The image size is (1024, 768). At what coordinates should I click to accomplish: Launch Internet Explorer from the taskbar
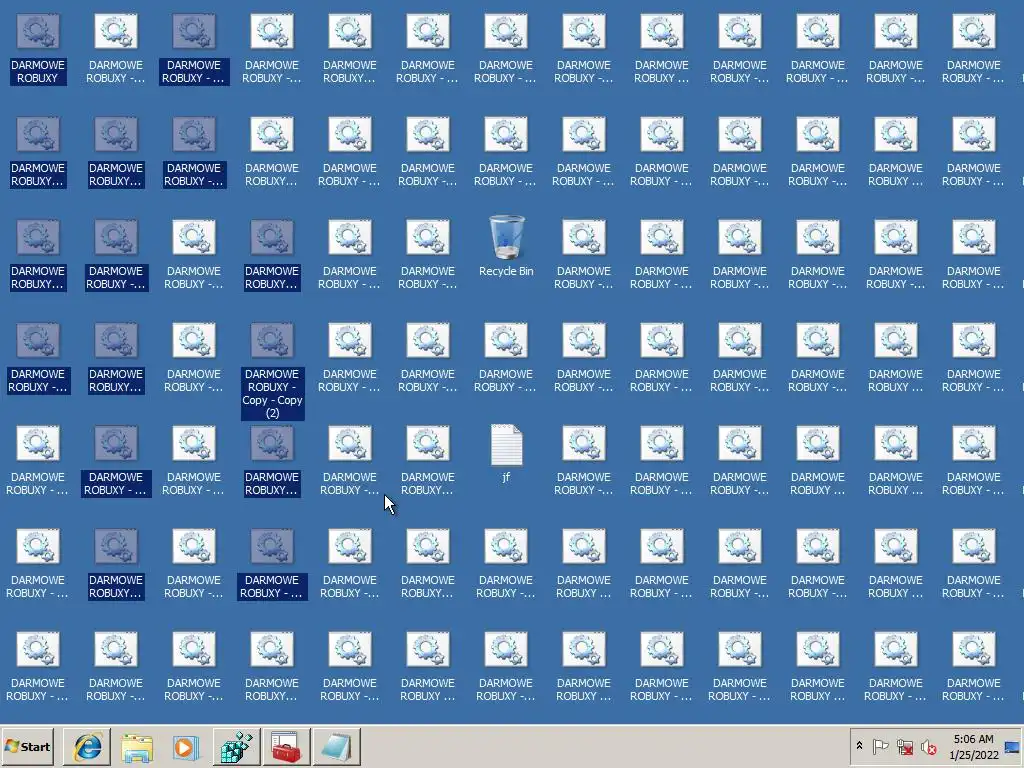88,746
